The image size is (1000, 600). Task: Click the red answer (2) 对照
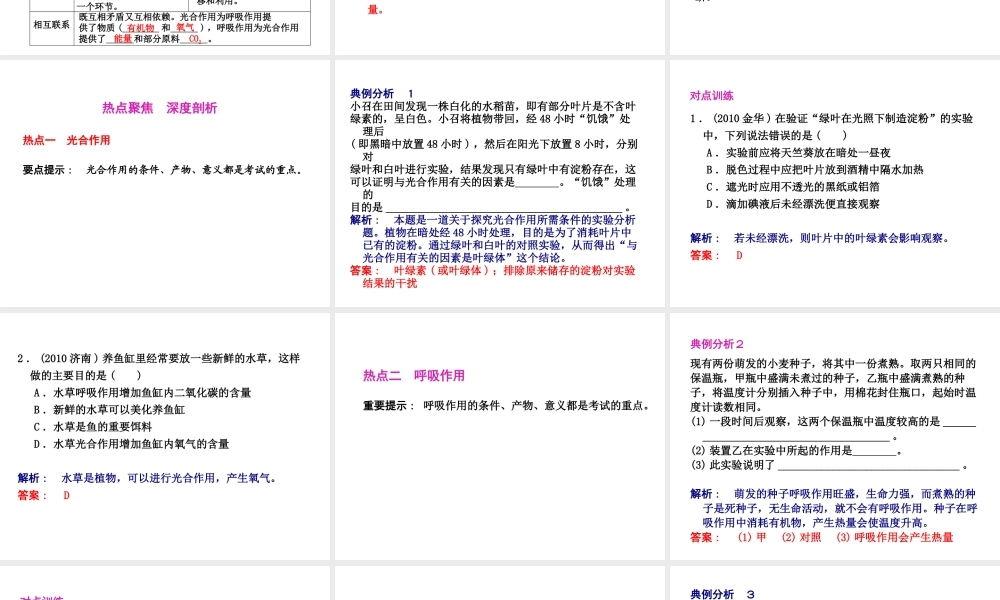point(802,538)
